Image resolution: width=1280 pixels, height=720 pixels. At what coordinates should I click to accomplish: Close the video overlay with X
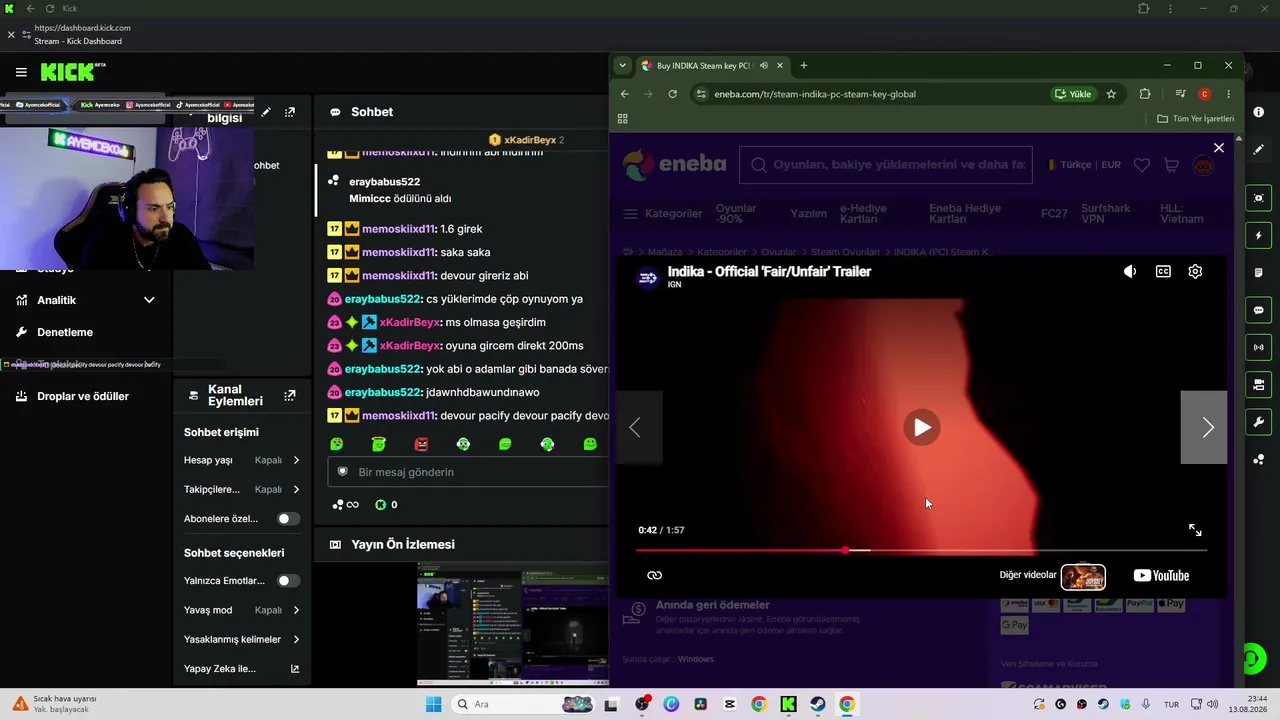[1218, 148]
